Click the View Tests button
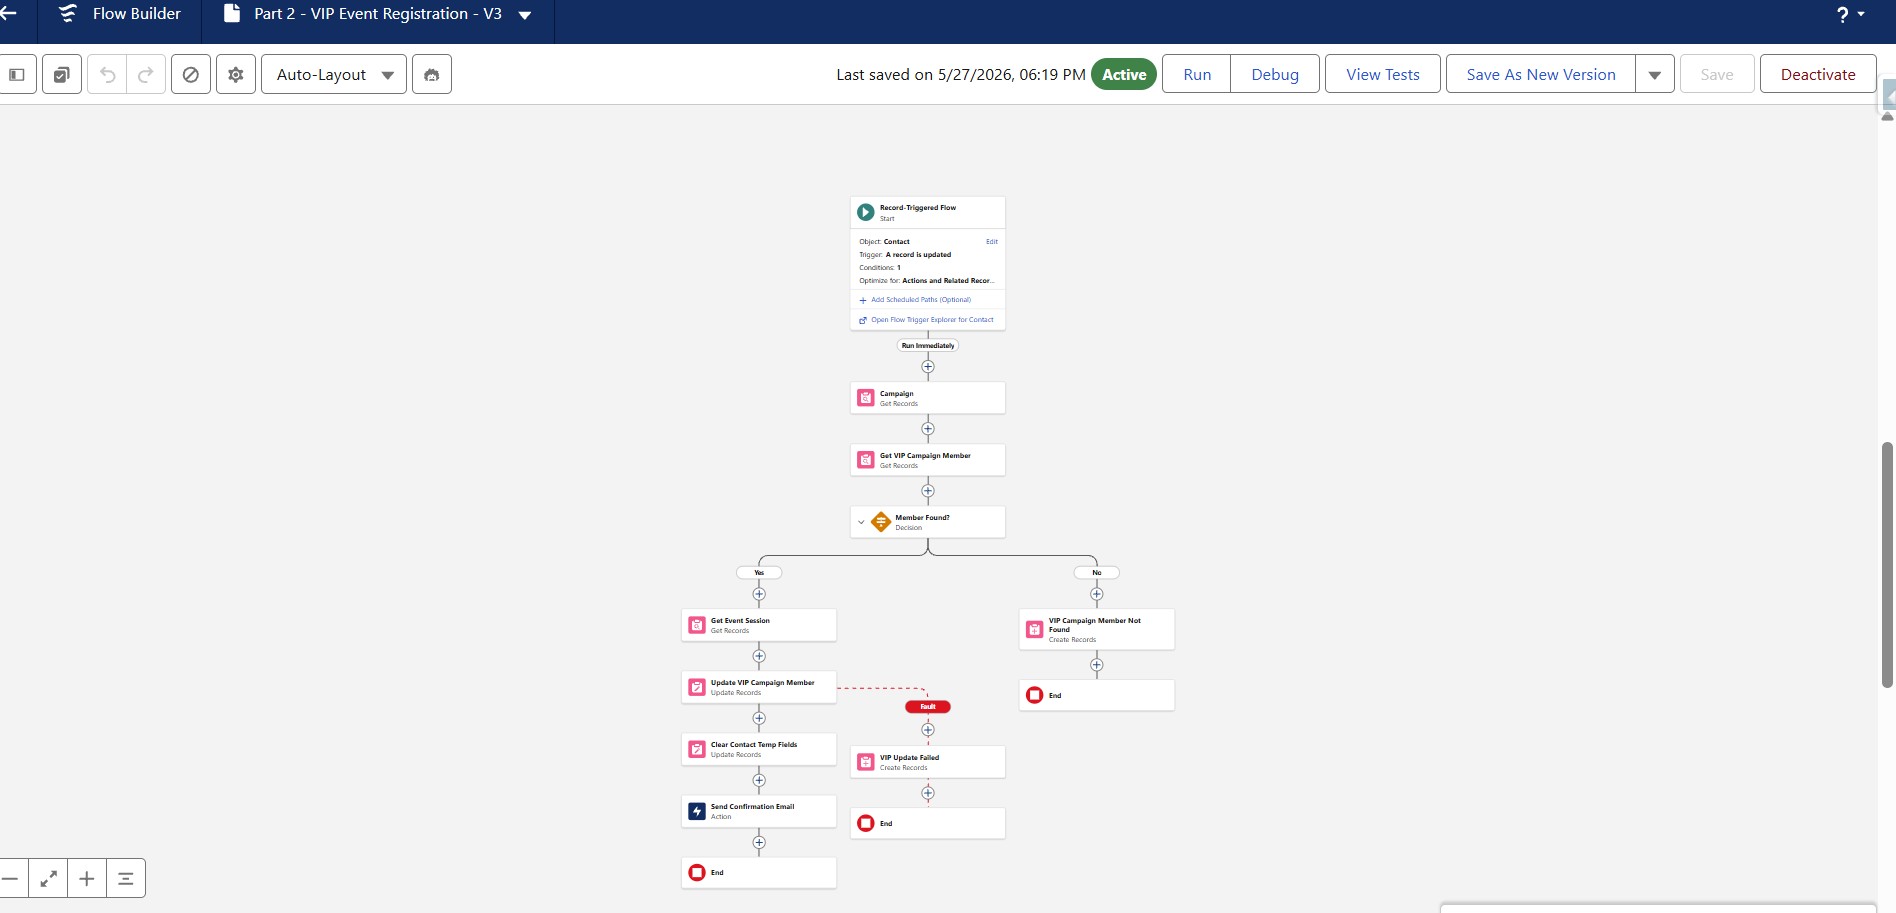The height and width of the screenshot is (913, 1896). coord(1383,74)
